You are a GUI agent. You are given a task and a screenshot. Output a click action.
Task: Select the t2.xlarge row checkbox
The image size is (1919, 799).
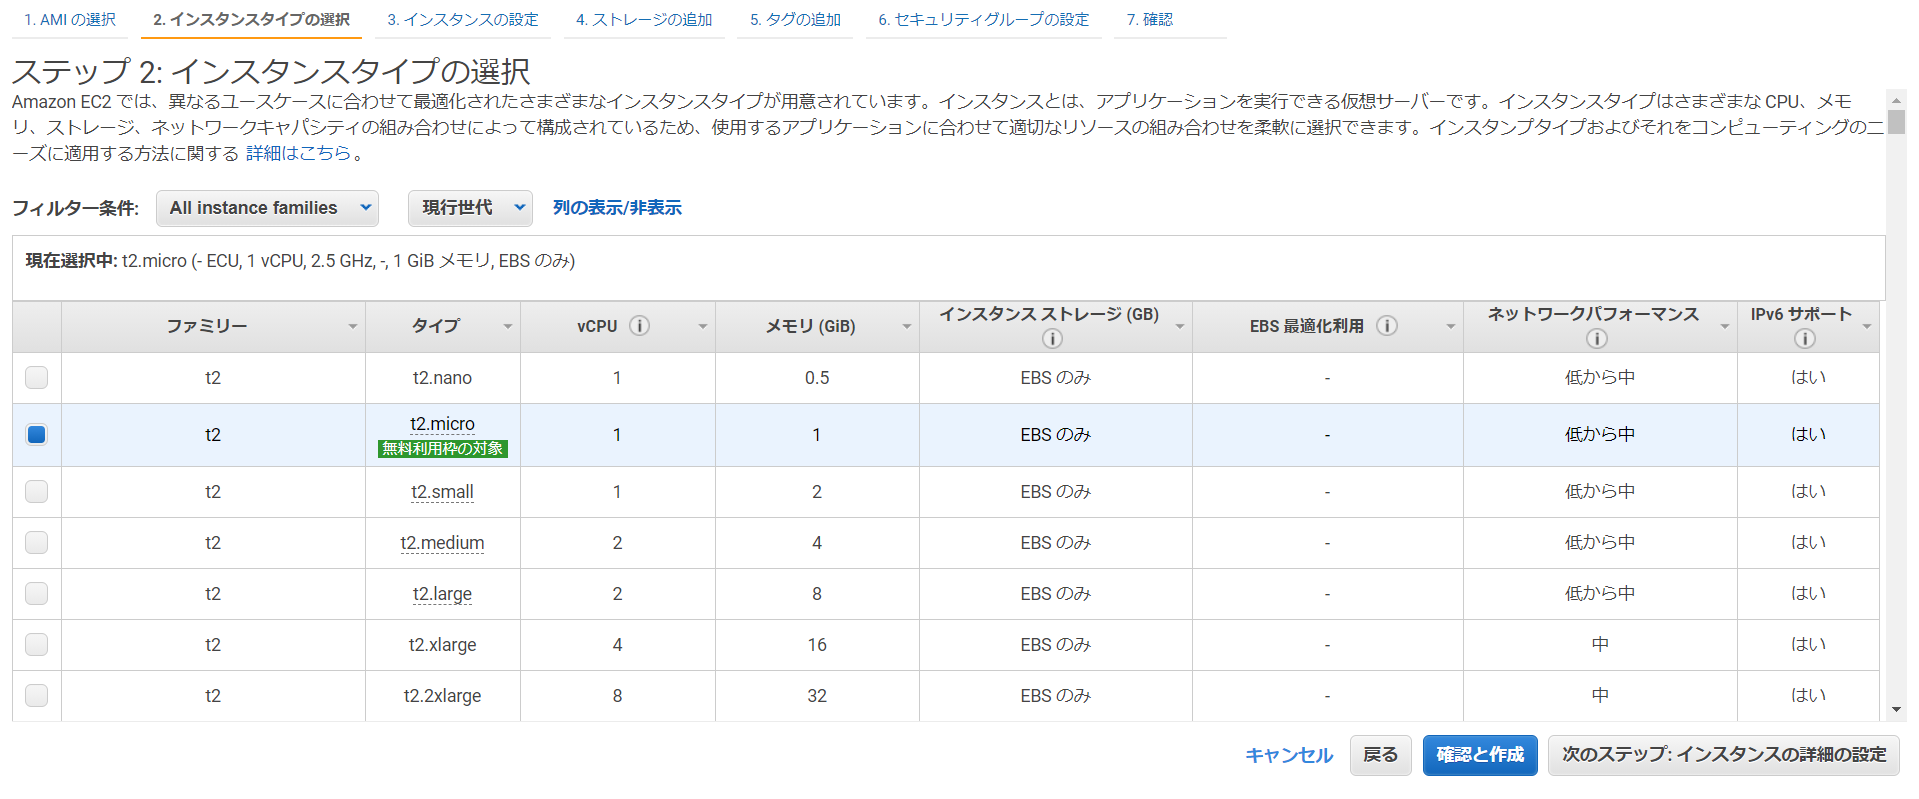[x=37, y=644]
